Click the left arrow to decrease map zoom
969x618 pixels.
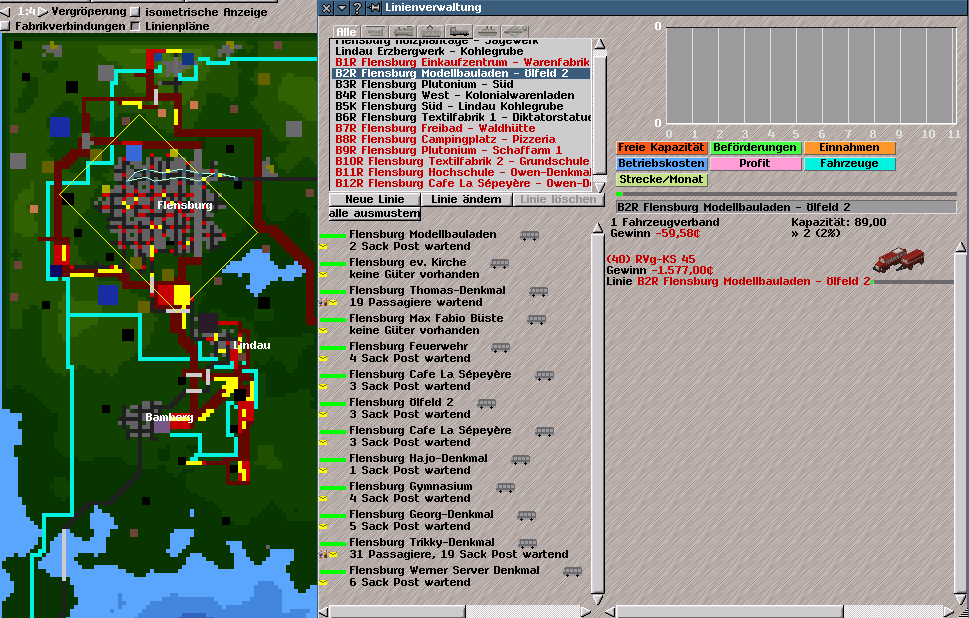click(x=6, y=12)
